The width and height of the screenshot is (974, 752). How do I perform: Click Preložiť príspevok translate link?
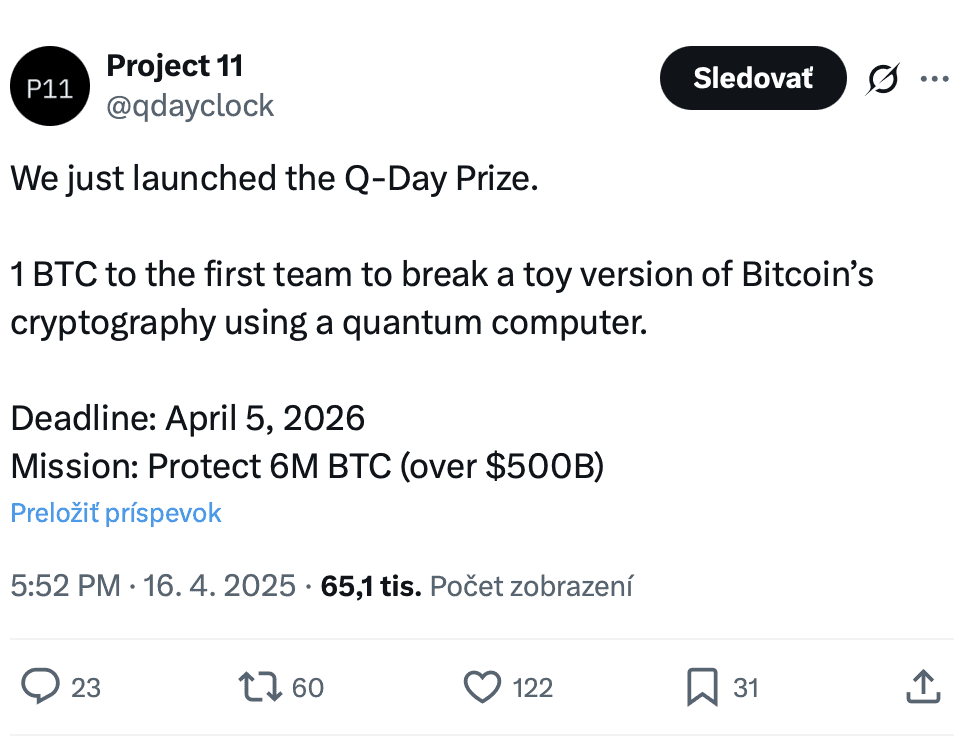116,513
